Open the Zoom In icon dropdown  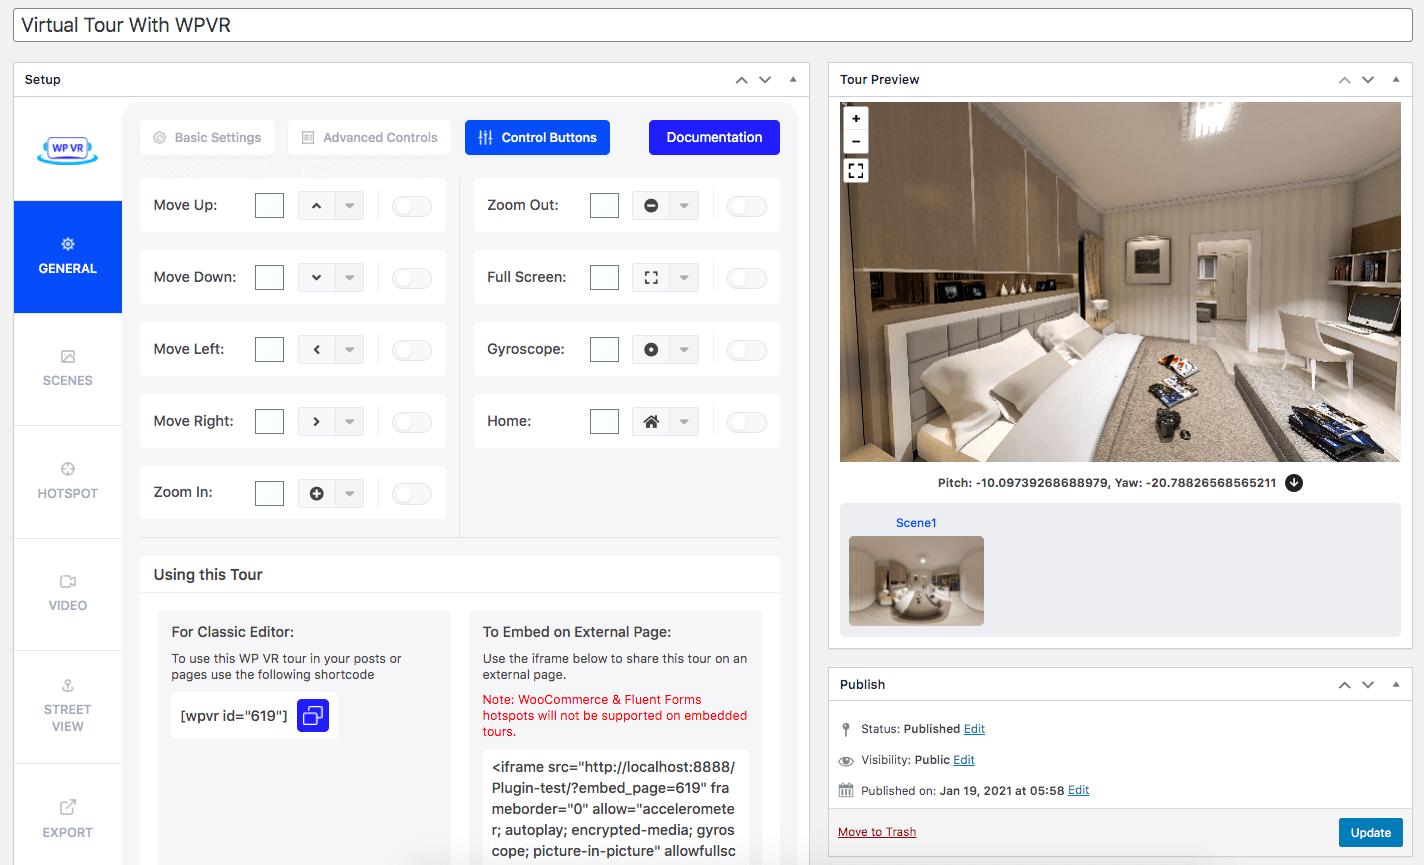coord(349,494)
